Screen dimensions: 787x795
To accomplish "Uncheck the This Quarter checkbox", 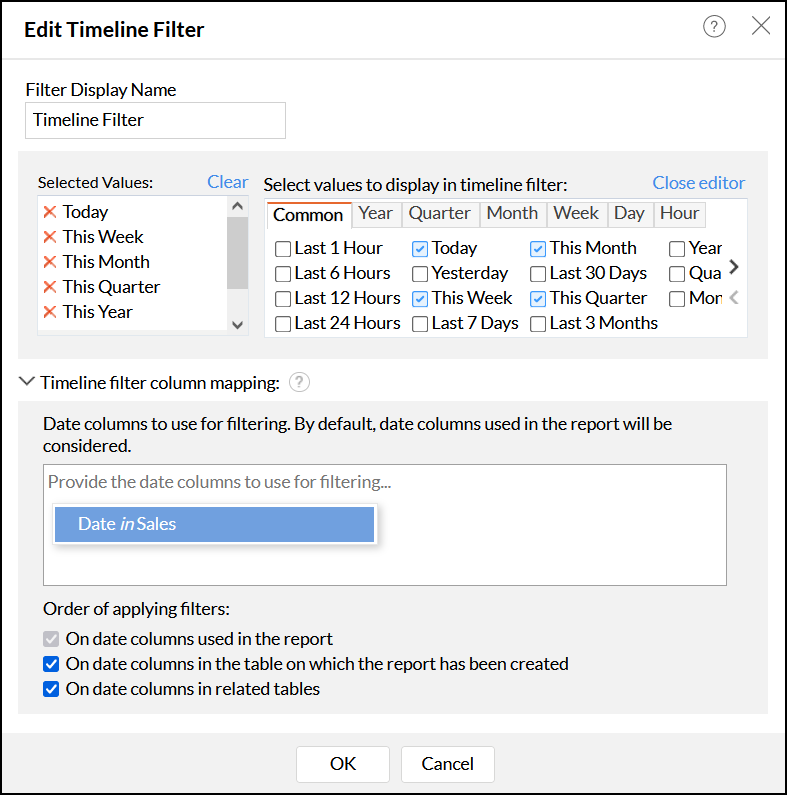I will [x=538, y=299].
